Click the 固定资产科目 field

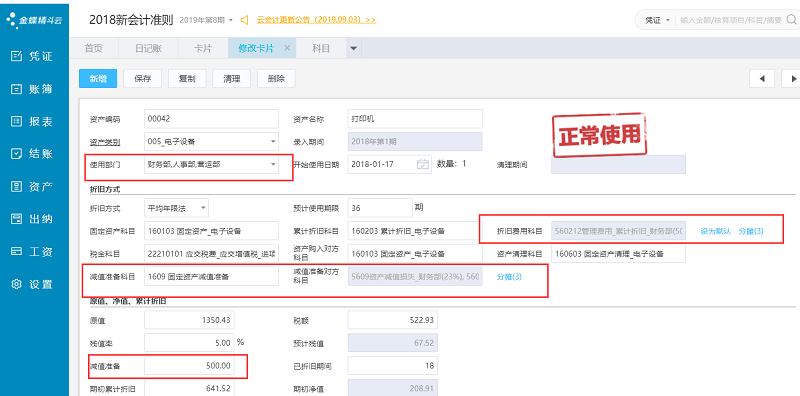211,231
